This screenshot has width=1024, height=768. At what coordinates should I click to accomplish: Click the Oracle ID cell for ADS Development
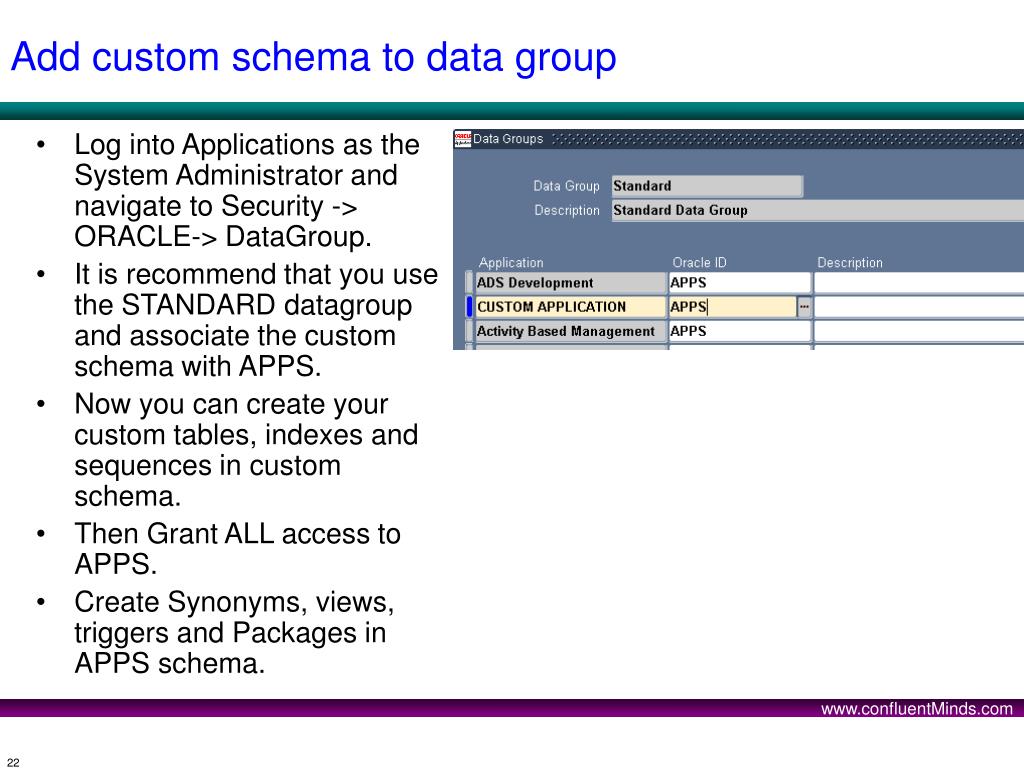pyautogui.click(x=740, y=283)
